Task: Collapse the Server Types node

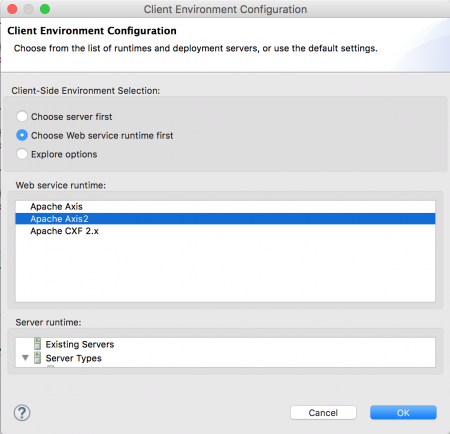Action: click(x=25, y=358)
